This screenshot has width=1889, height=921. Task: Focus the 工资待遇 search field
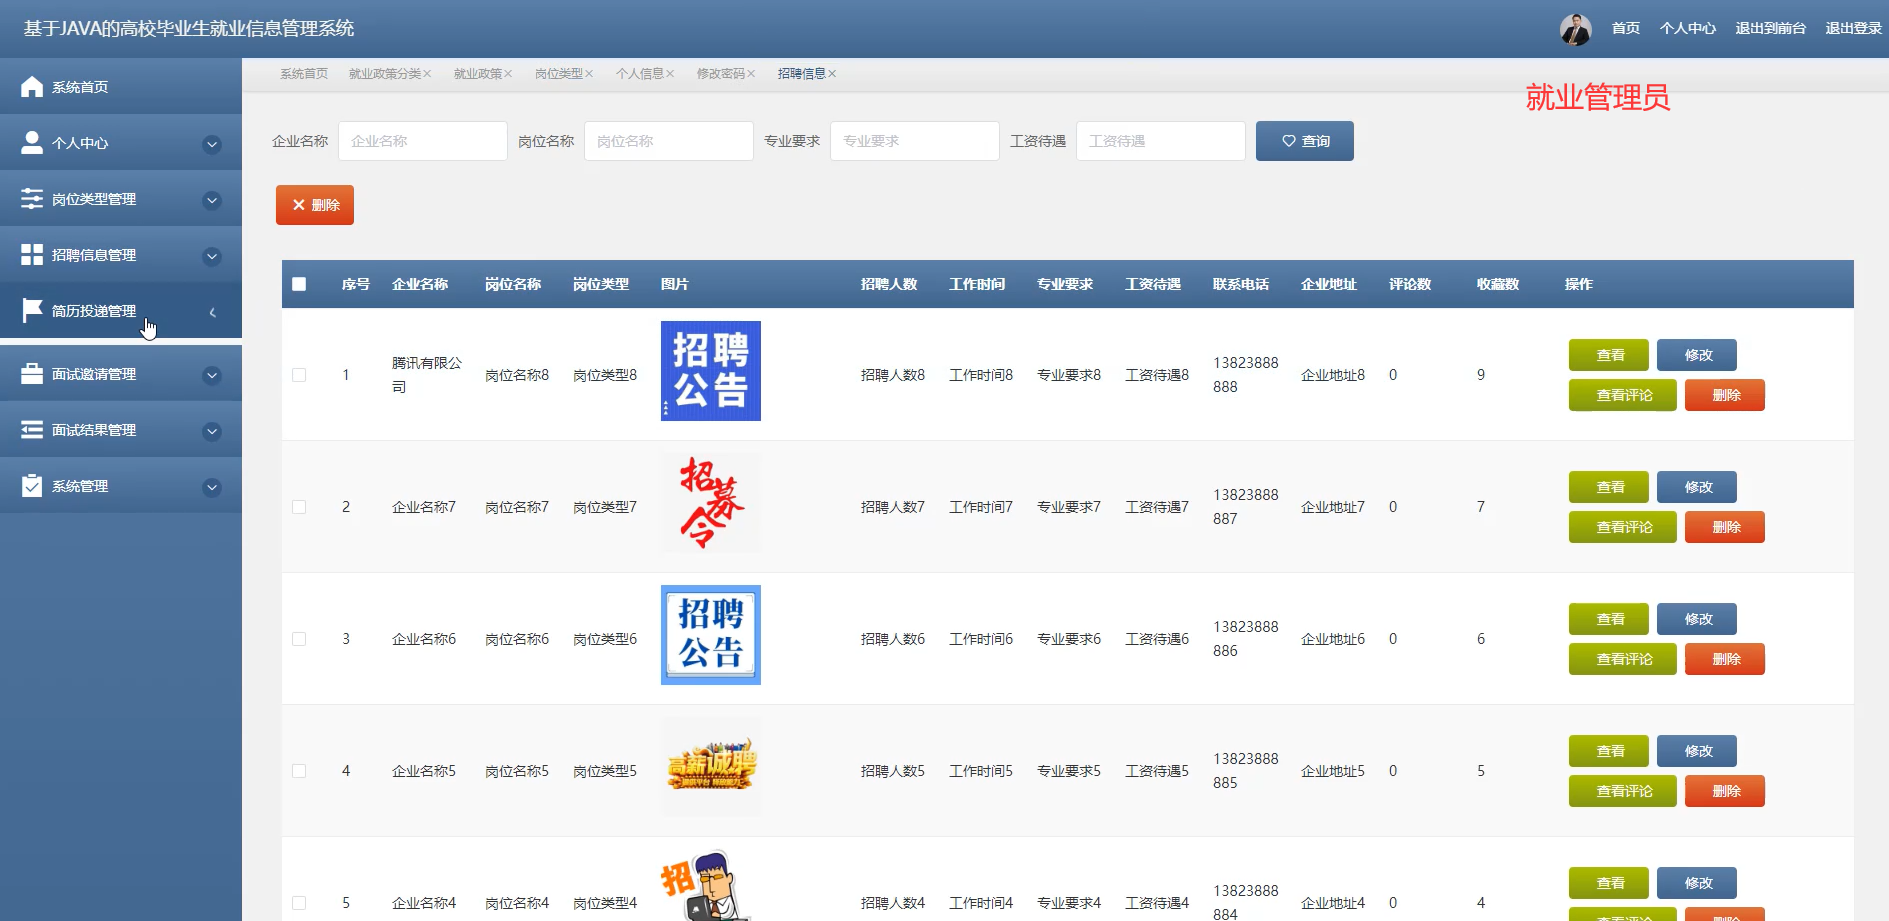pyautogui.click(x=1161, y=141)
